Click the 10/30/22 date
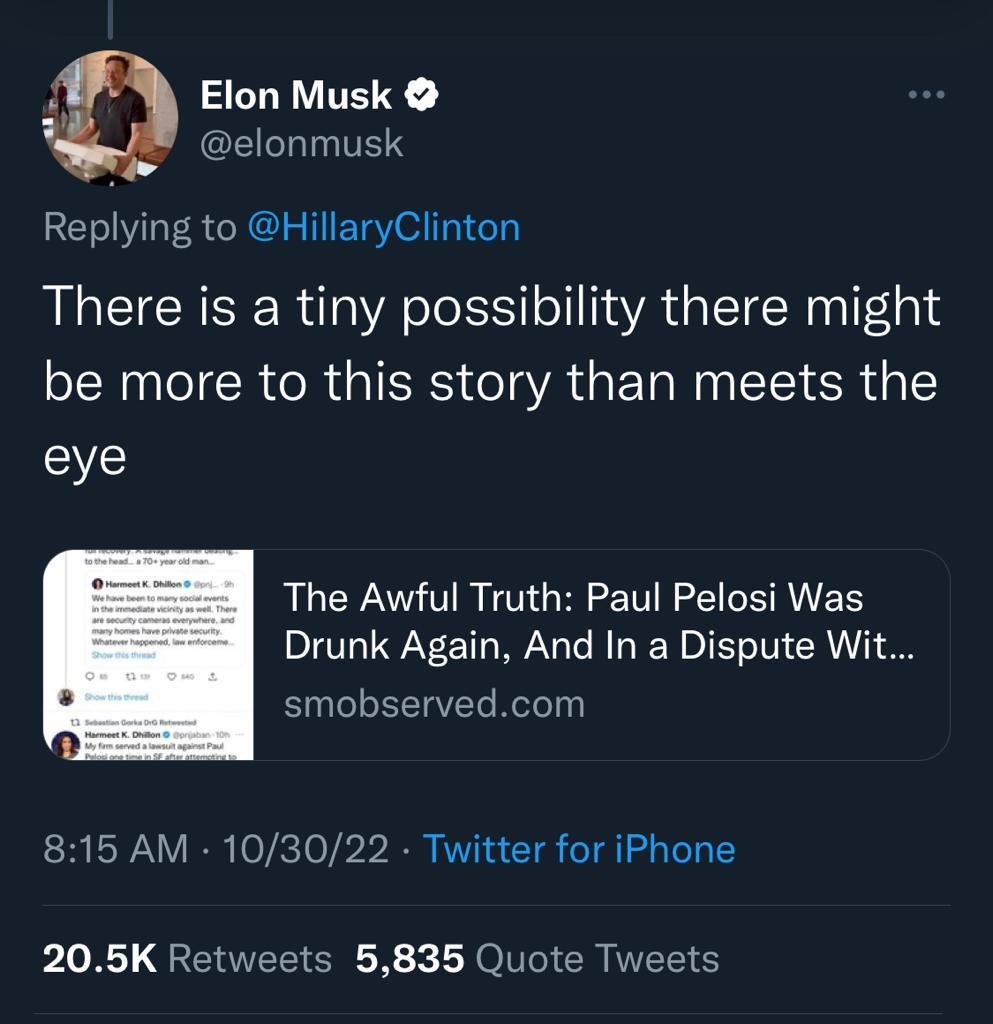The width and height of the screenshot is (993, 1024). 306,849
